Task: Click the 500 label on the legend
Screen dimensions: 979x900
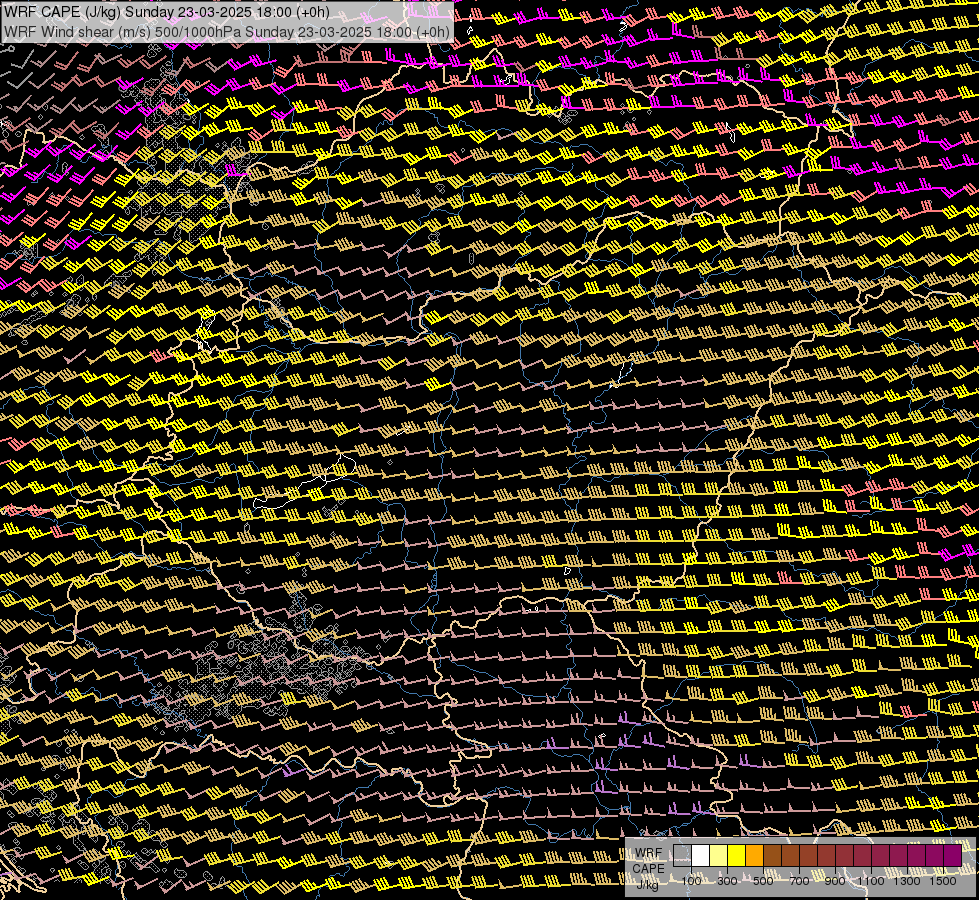Action: (x=763, y=881)
